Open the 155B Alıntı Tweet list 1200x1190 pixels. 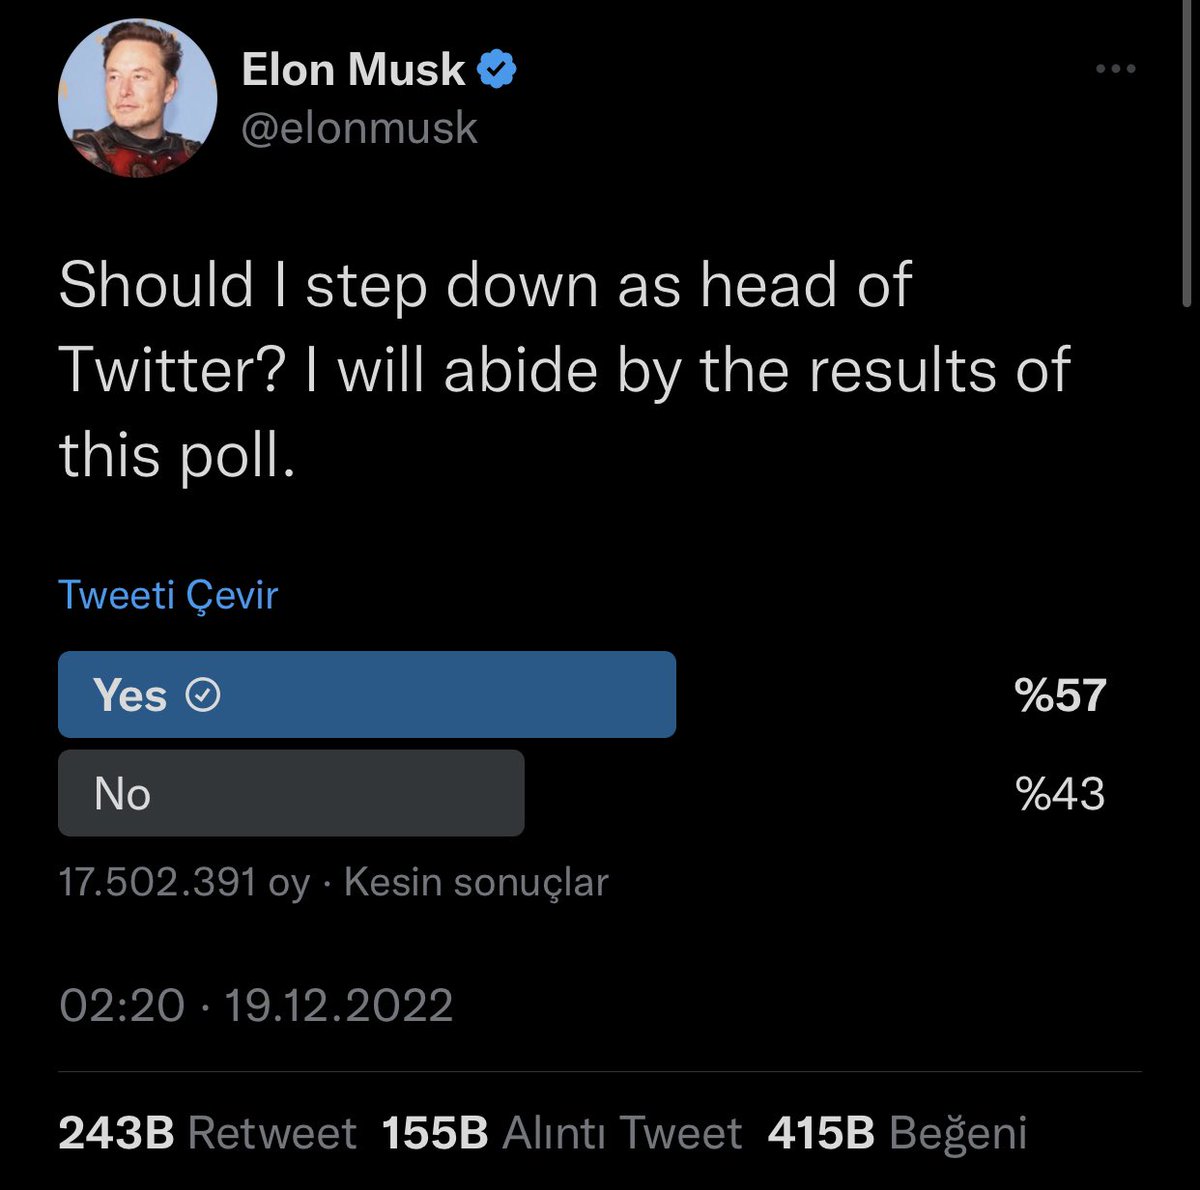(561, 1133)
